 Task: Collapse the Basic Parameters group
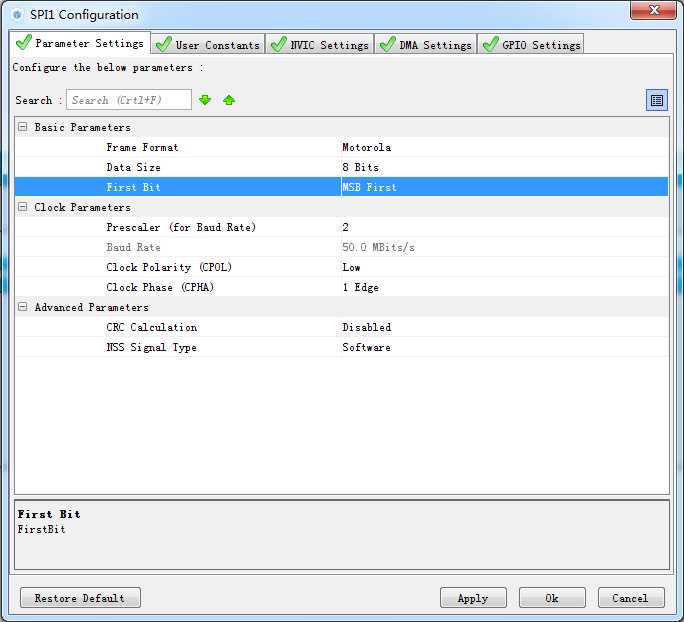point(23,127)
